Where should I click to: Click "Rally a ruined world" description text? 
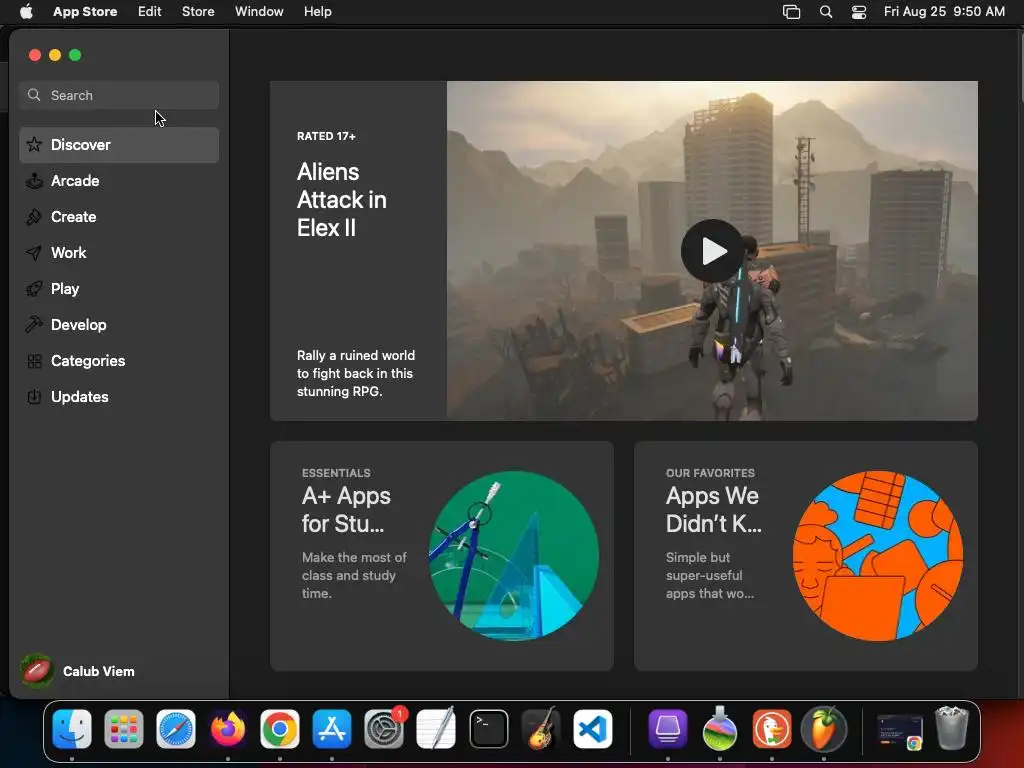(x=356, y=374)
